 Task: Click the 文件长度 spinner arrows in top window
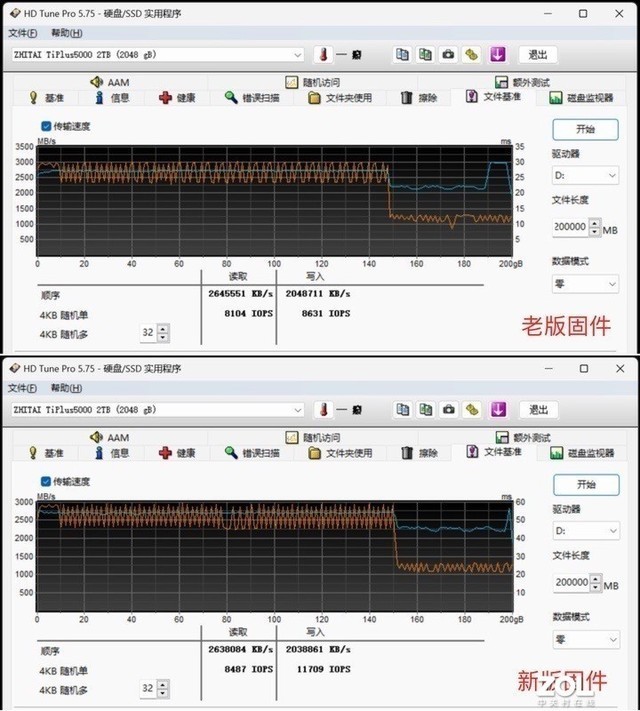point(595,227)
